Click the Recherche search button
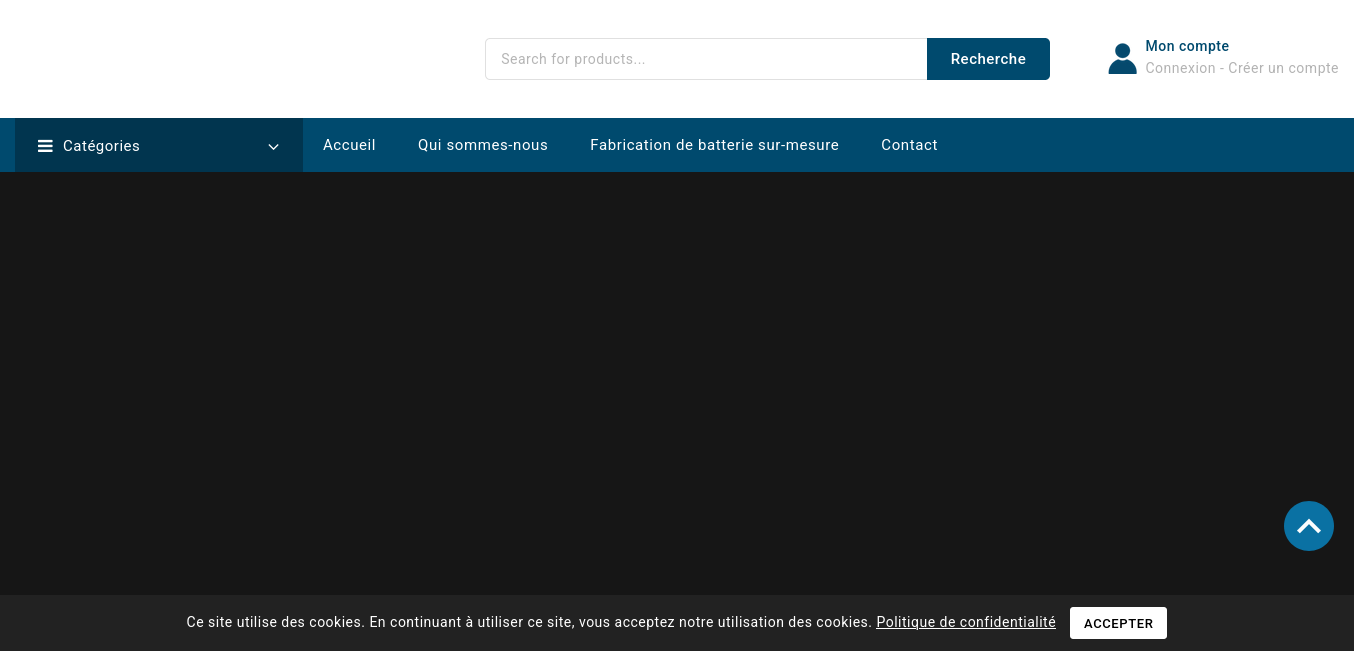The height and width of the screenshot is (651, 1366). (987, 59)
